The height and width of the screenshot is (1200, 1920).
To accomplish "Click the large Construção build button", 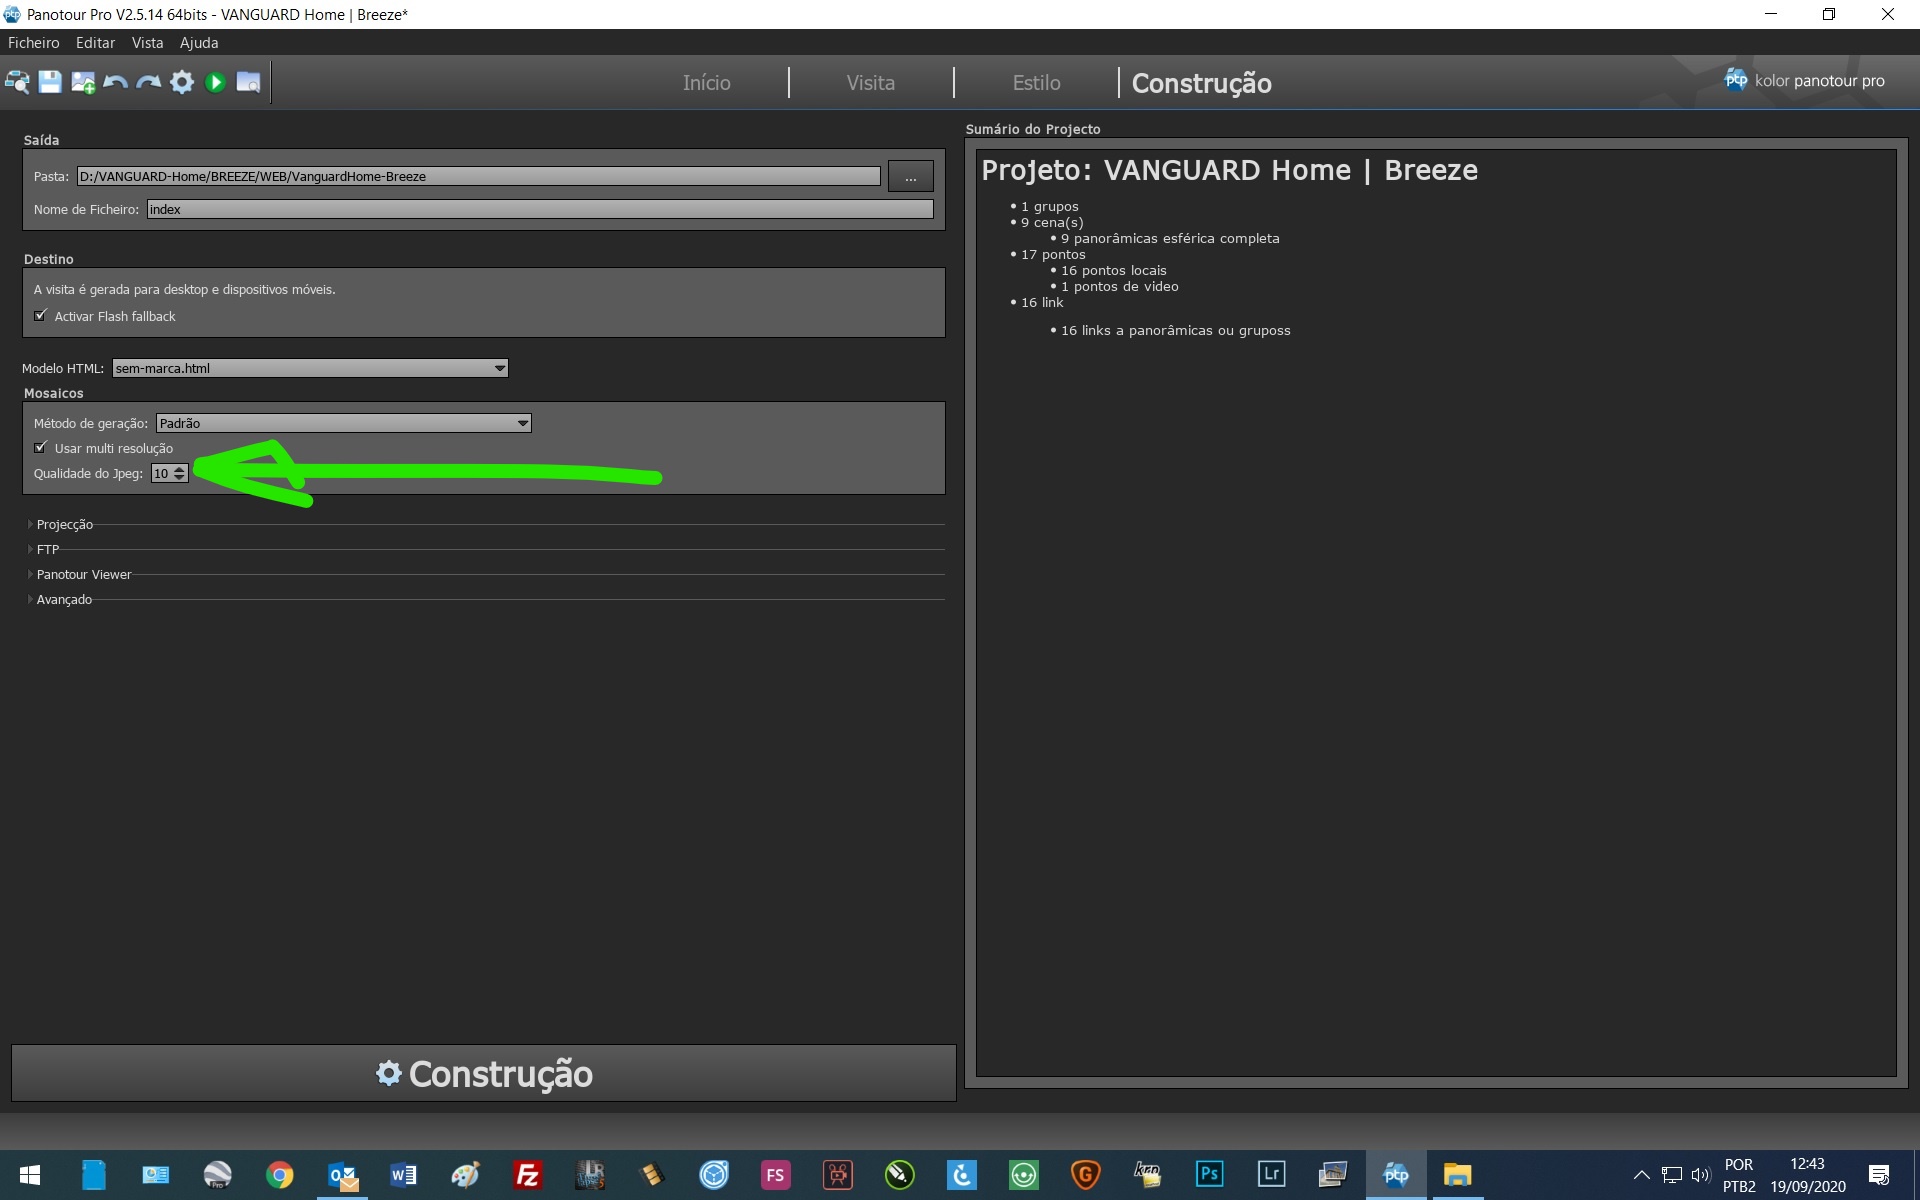I will (484, 1073).
